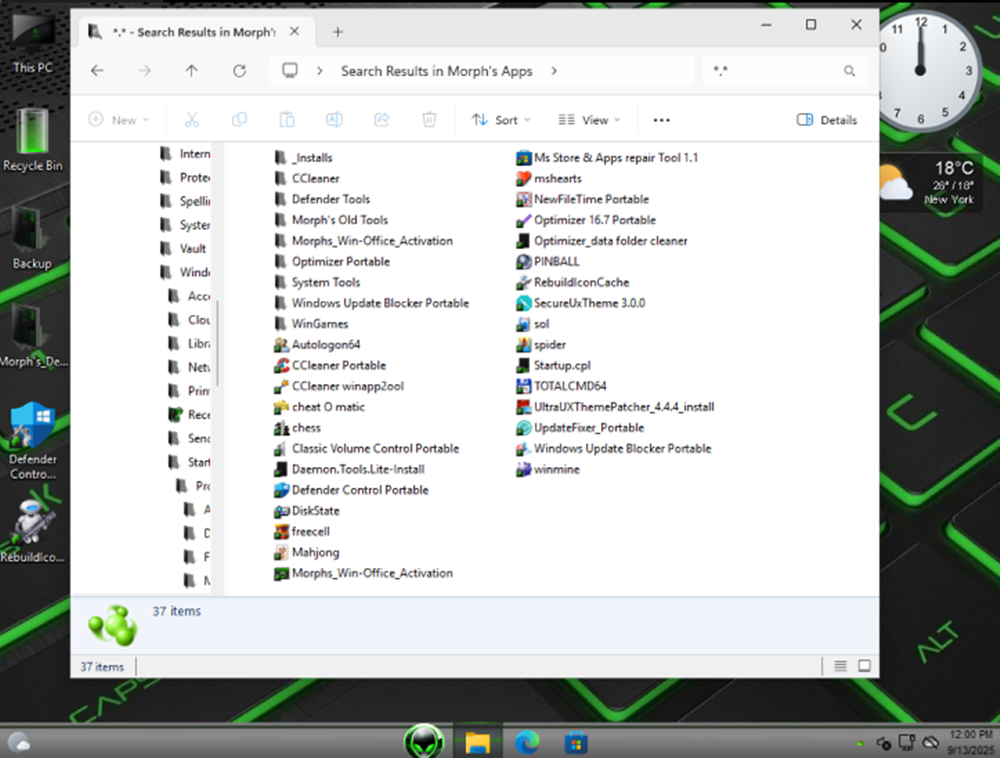Switch to large thumbnails view in status bar

(x=864, y=666)
